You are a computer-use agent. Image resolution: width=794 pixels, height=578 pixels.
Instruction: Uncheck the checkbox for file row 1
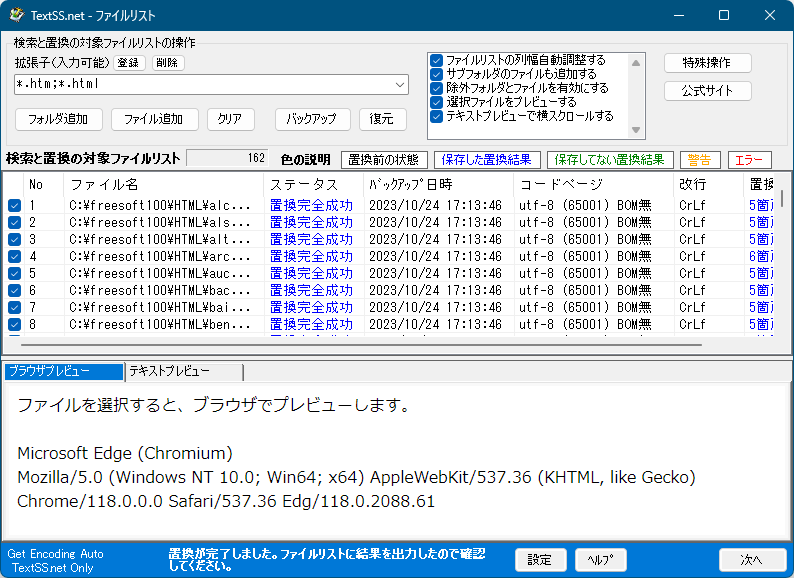(x=14, y=205)
